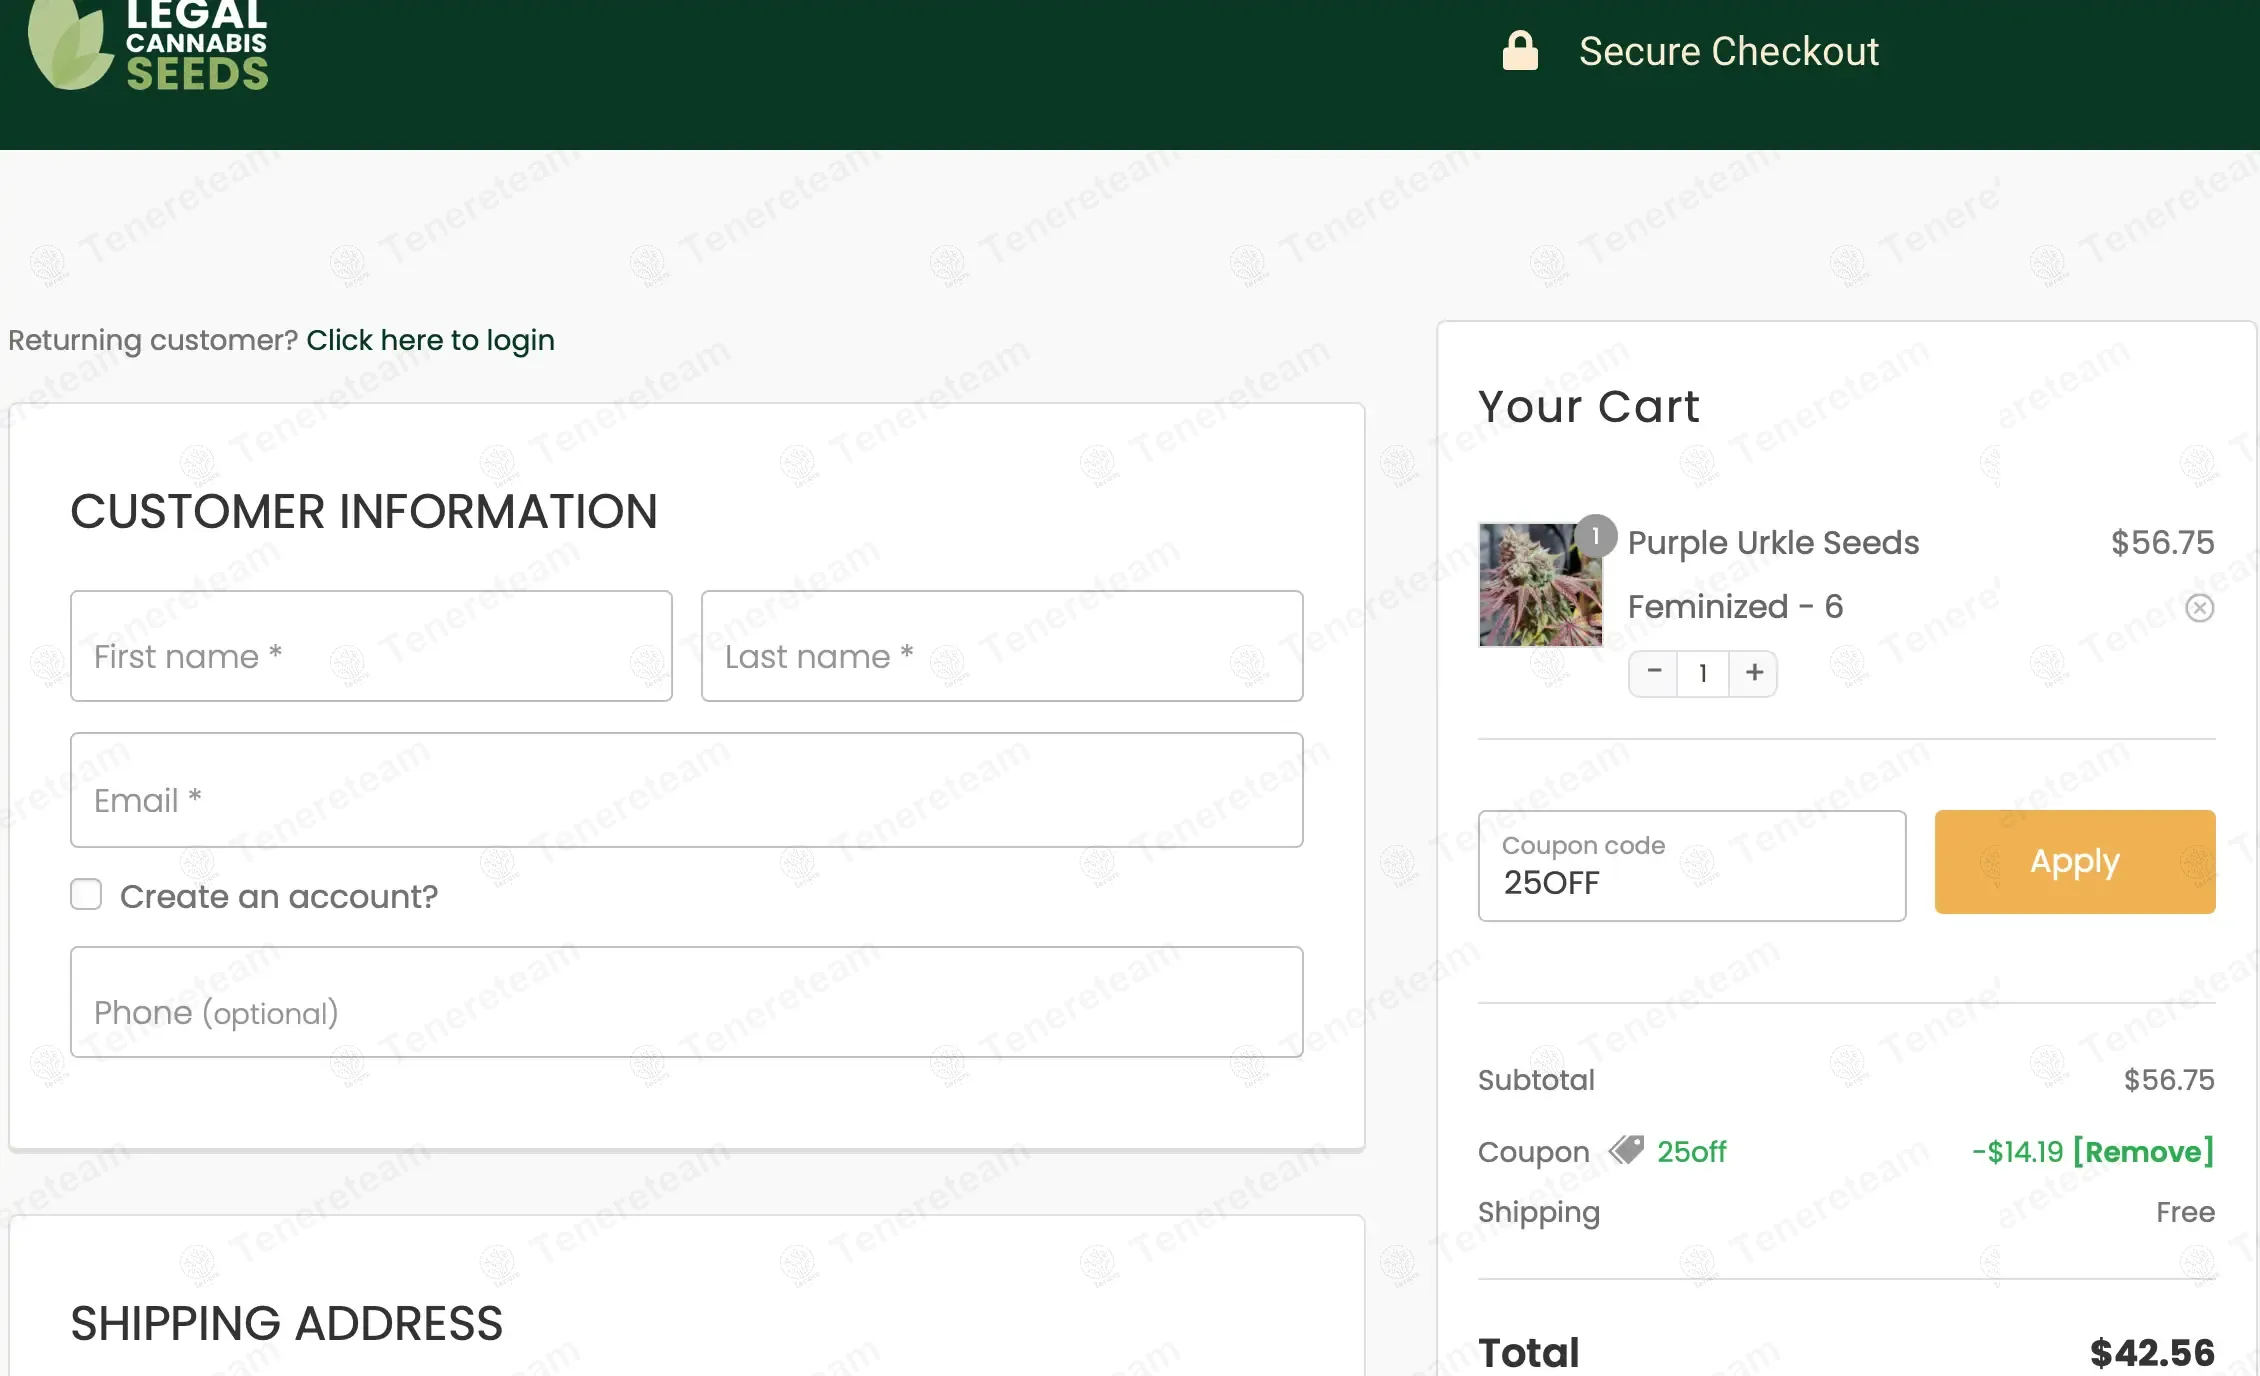
Task: Click the product price $56.75 beside Purple Urkle
Action: point(2162,542)
